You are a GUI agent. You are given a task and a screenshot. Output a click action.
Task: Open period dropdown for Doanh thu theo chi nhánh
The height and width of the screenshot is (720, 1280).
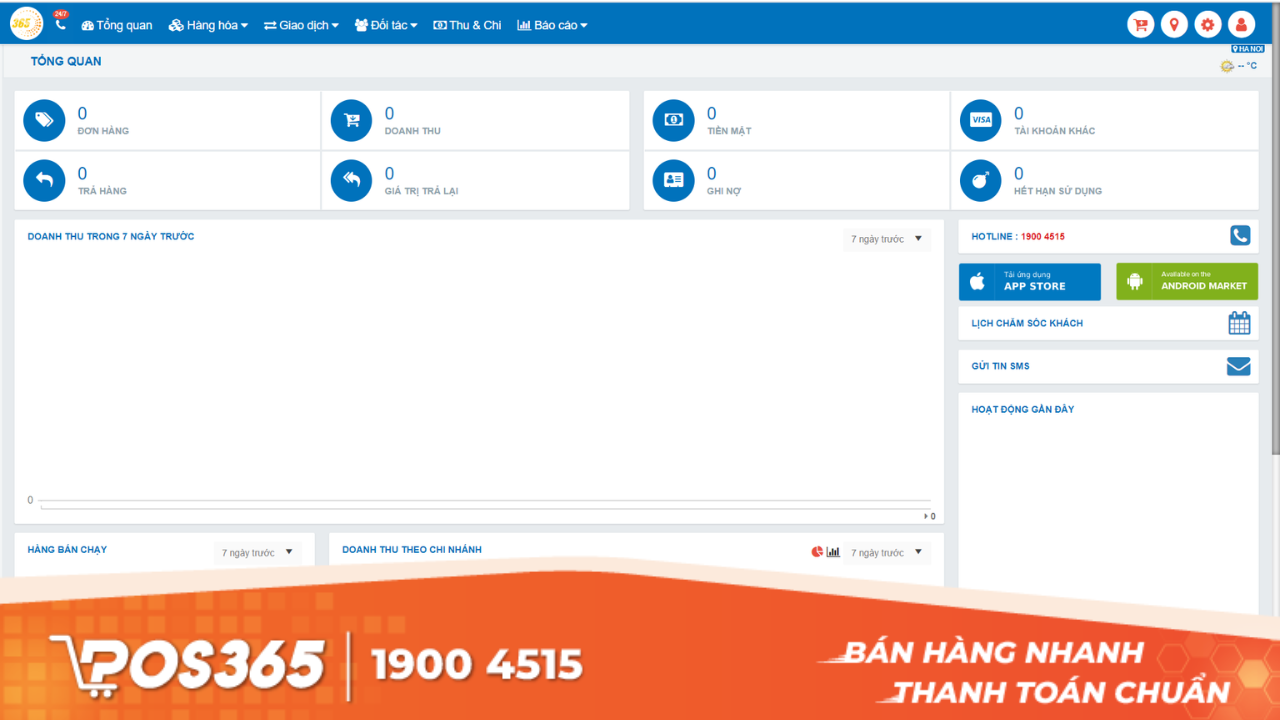[887, 553]
